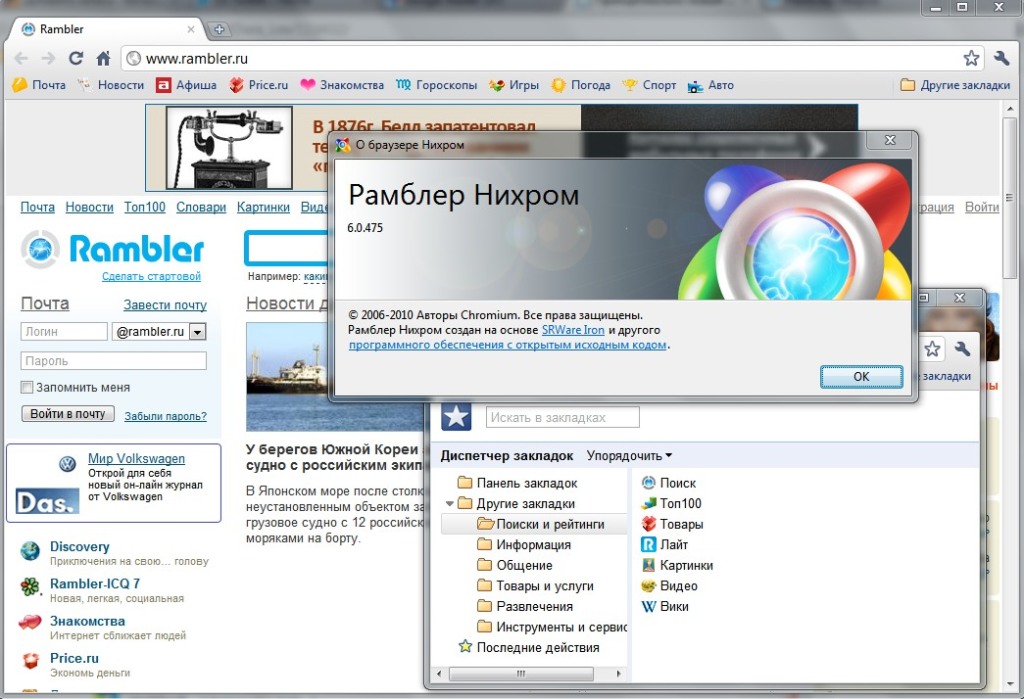This screenshot has width=1024, height=699.
Task: Focus the Логин input field
Action: tap(64, 331)
